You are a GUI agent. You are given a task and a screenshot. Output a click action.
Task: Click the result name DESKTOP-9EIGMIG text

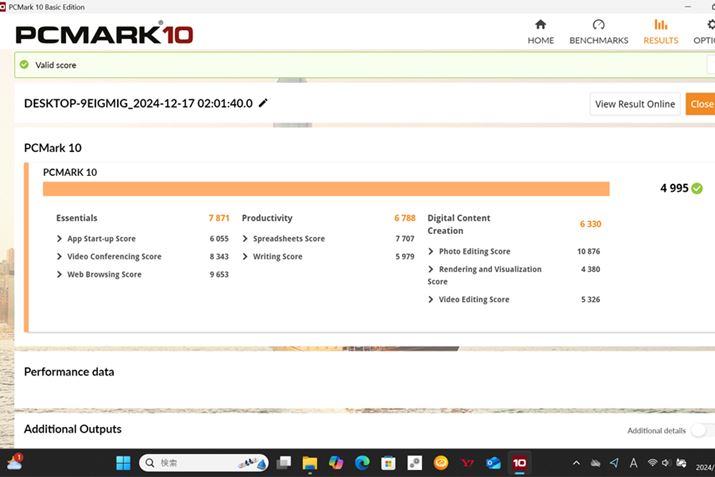[x=138, y=103]
